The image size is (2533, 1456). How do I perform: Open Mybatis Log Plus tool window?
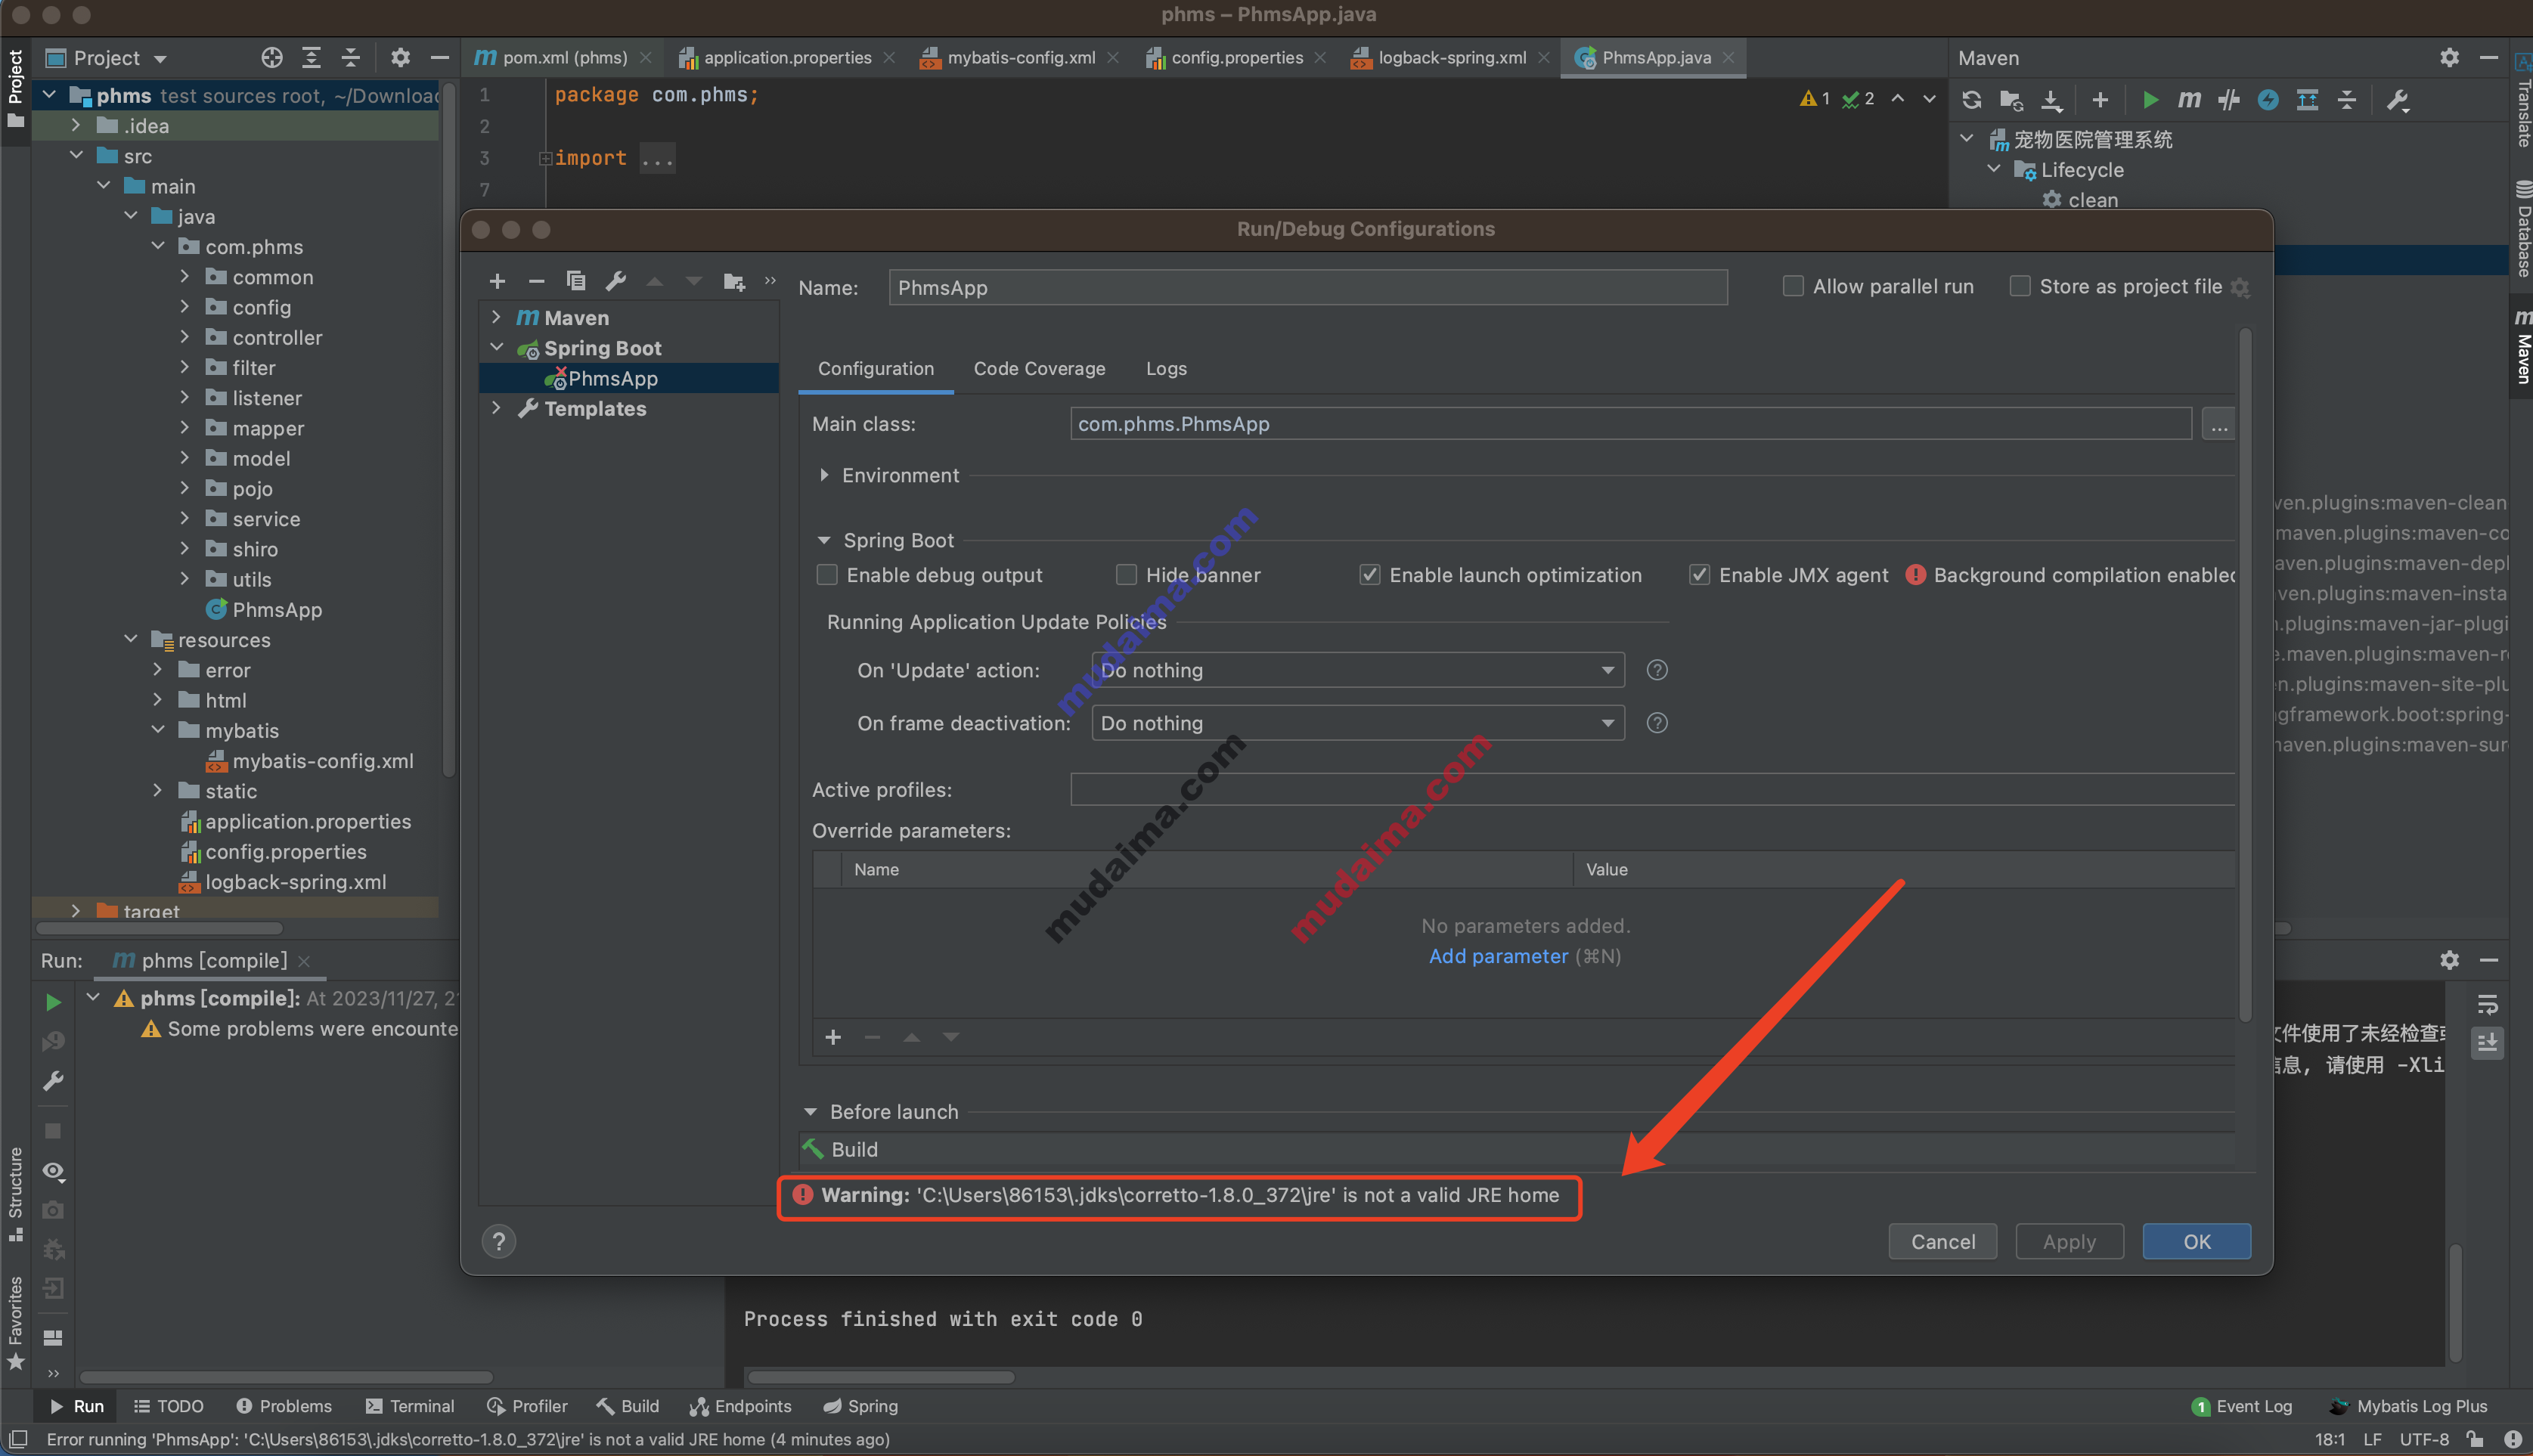tap(2409, 1406)
